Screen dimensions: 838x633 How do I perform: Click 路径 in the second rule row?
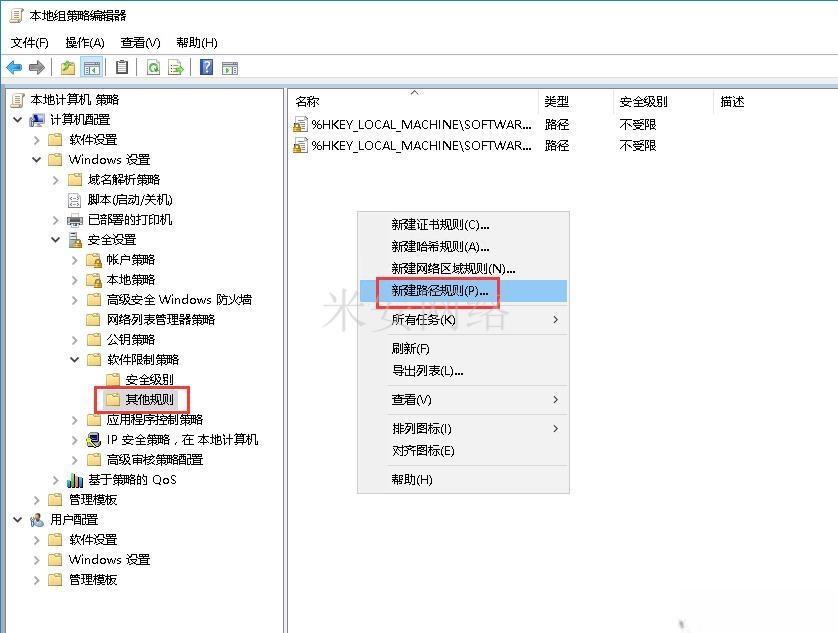(x=557, y=145)
